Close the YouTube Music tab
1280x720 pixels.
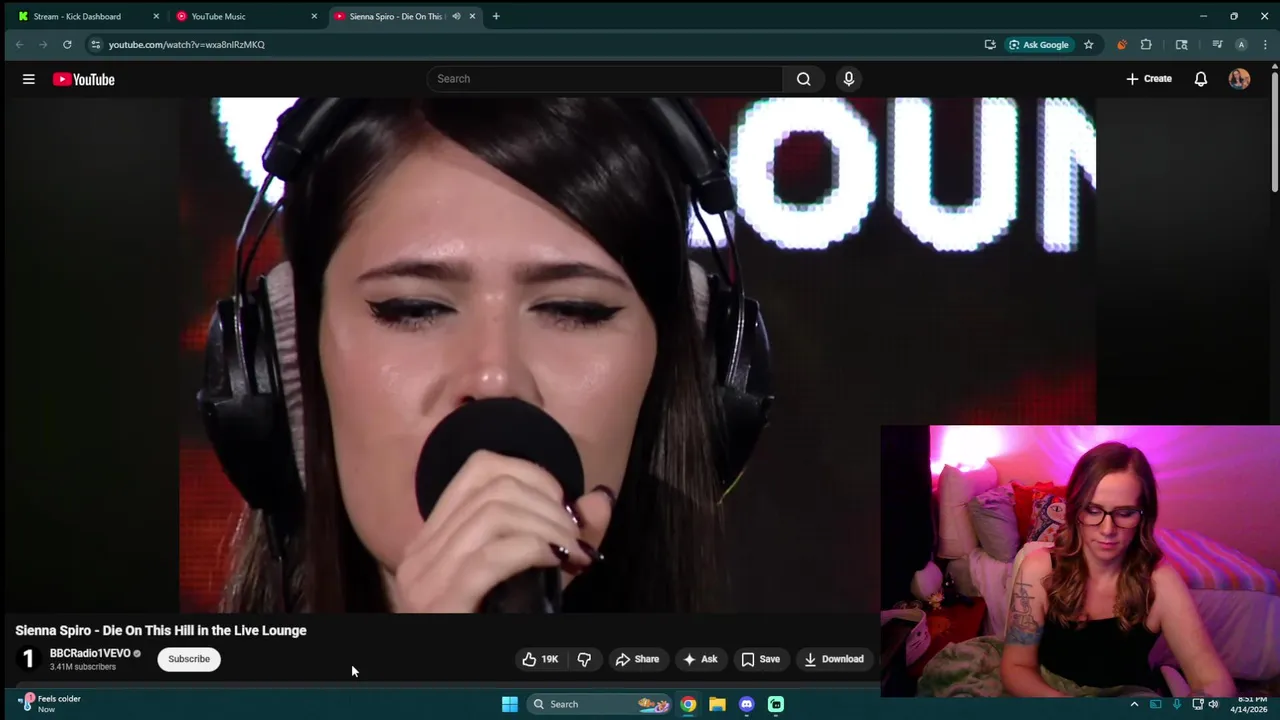tap(314, 16)
